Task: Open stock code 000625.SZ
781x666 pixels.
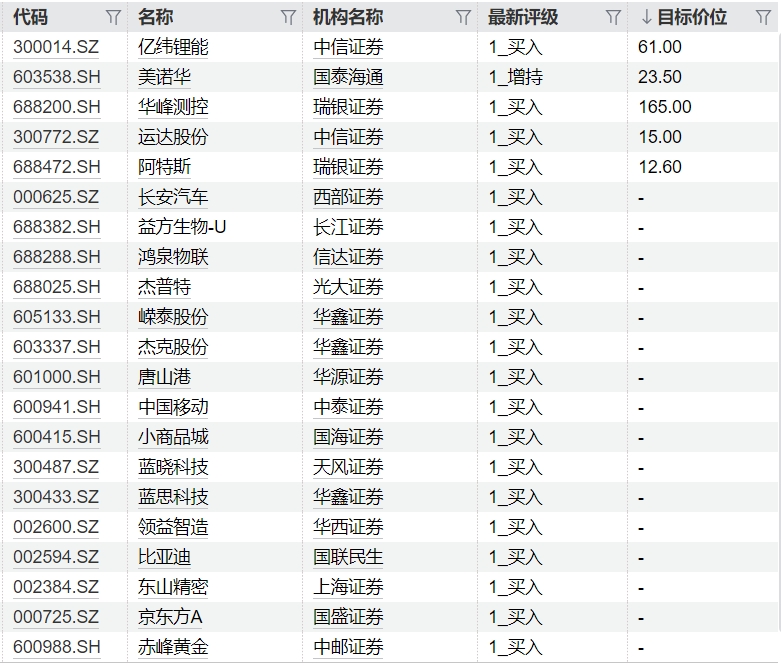Action: (56, 197)
